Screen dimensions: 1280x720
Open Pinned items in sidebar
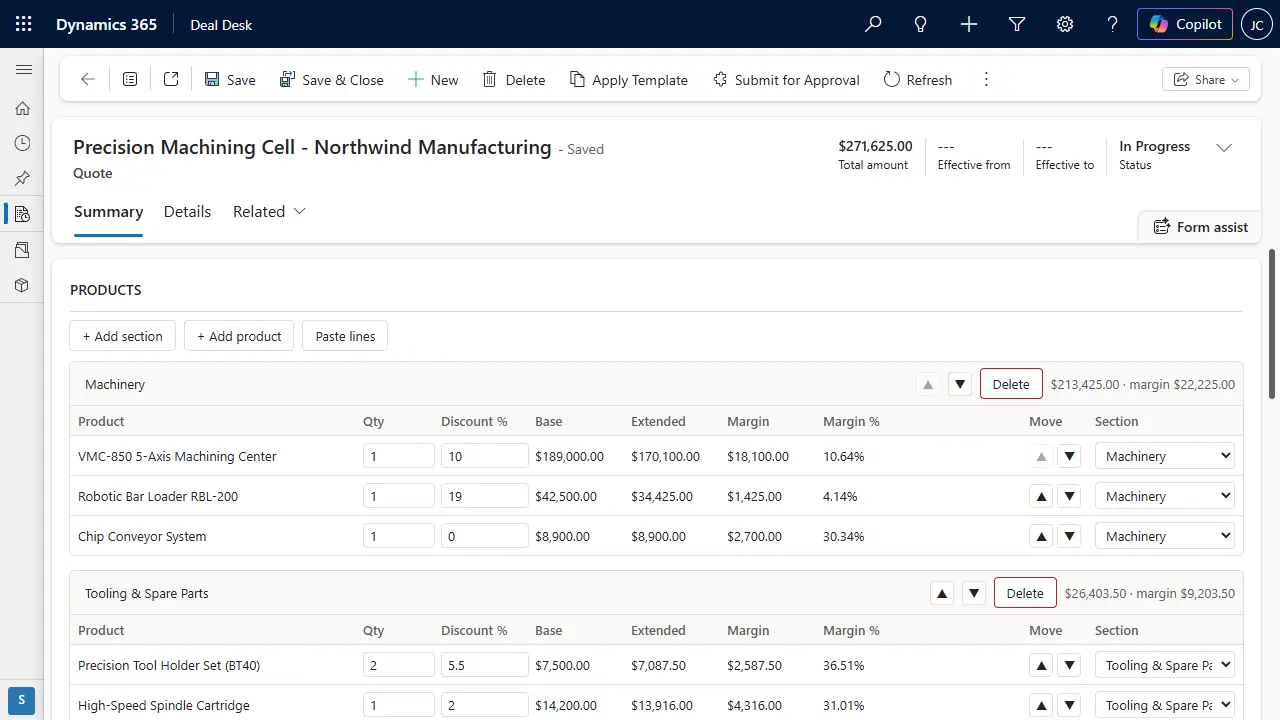click(22, 178)
